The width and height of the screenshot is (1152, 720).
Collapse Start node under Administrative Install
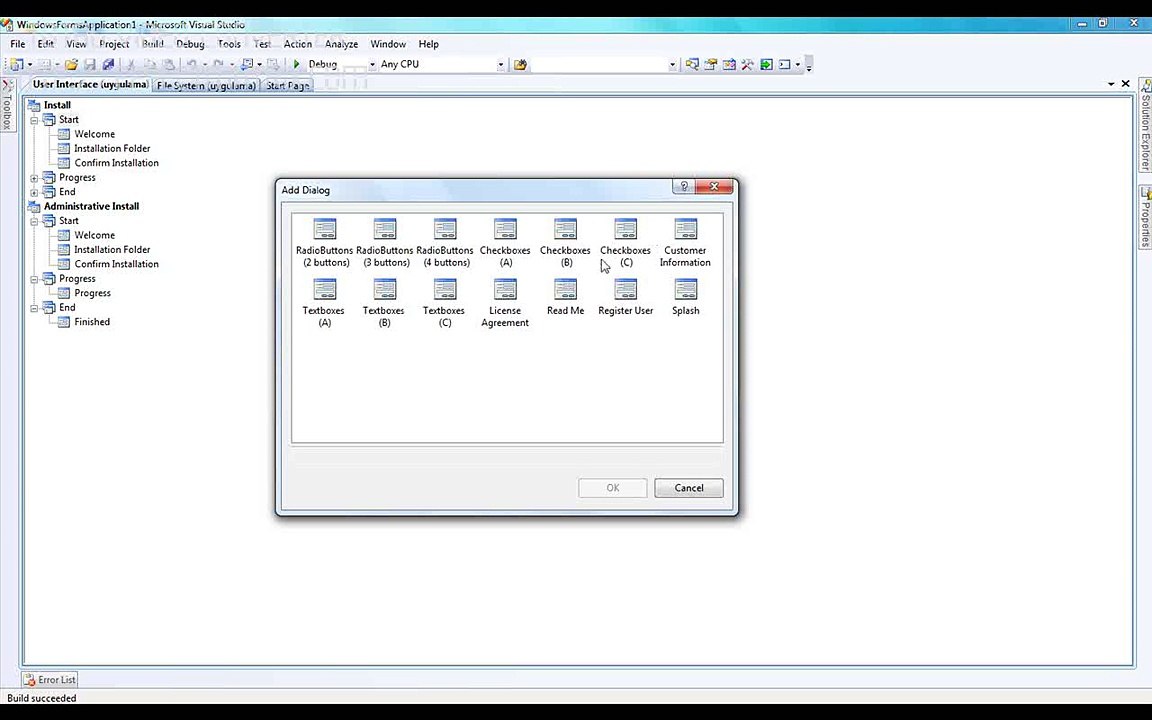[x=34, y=221]
